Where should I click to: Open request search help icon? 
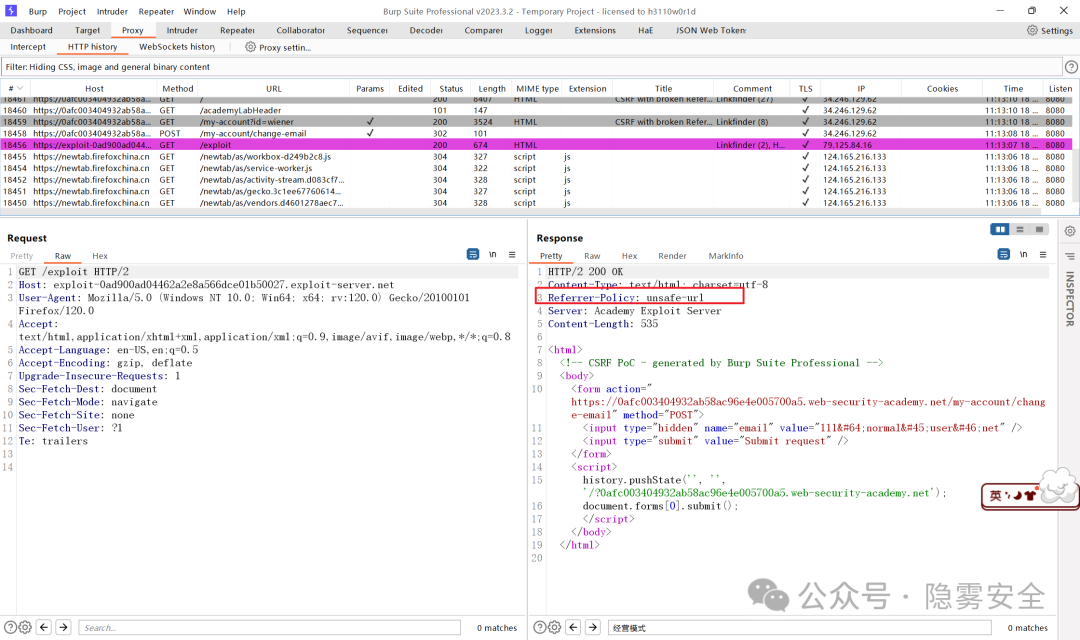[x=10, y=628]
